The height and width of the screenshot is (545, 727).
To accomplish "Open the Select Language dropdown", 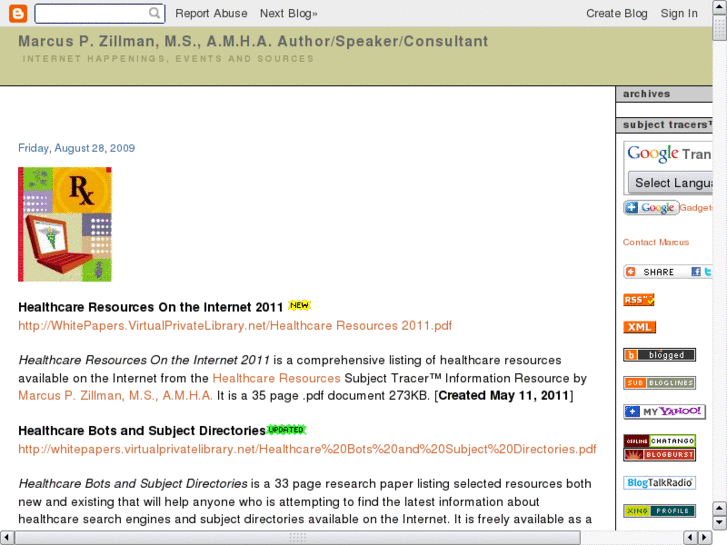I will (x=670, y=183).
